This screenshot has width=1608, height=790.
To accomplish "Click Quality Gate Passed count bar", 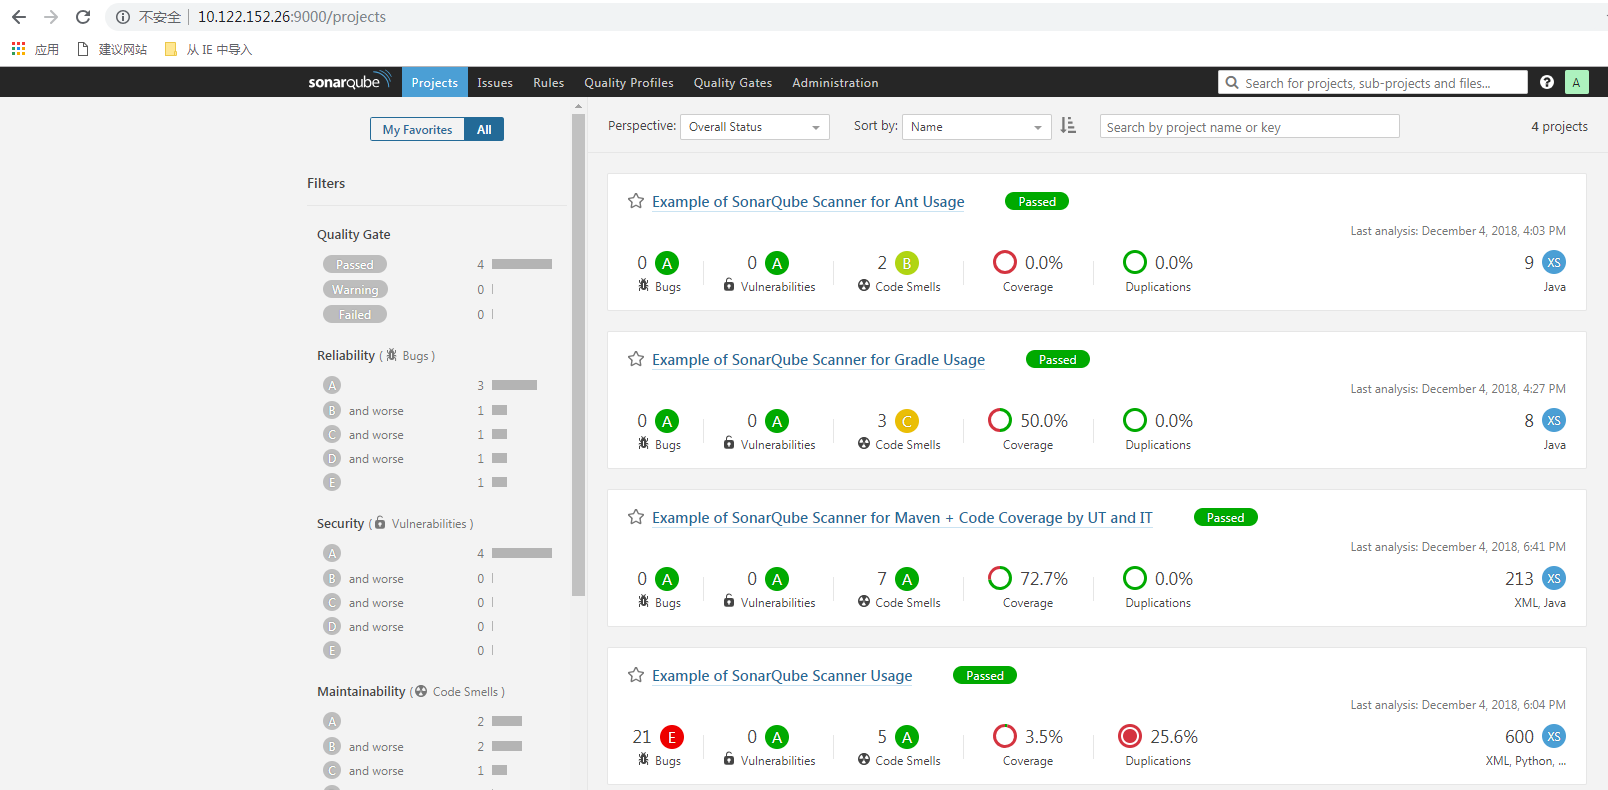I will click(x=522, y=264).
